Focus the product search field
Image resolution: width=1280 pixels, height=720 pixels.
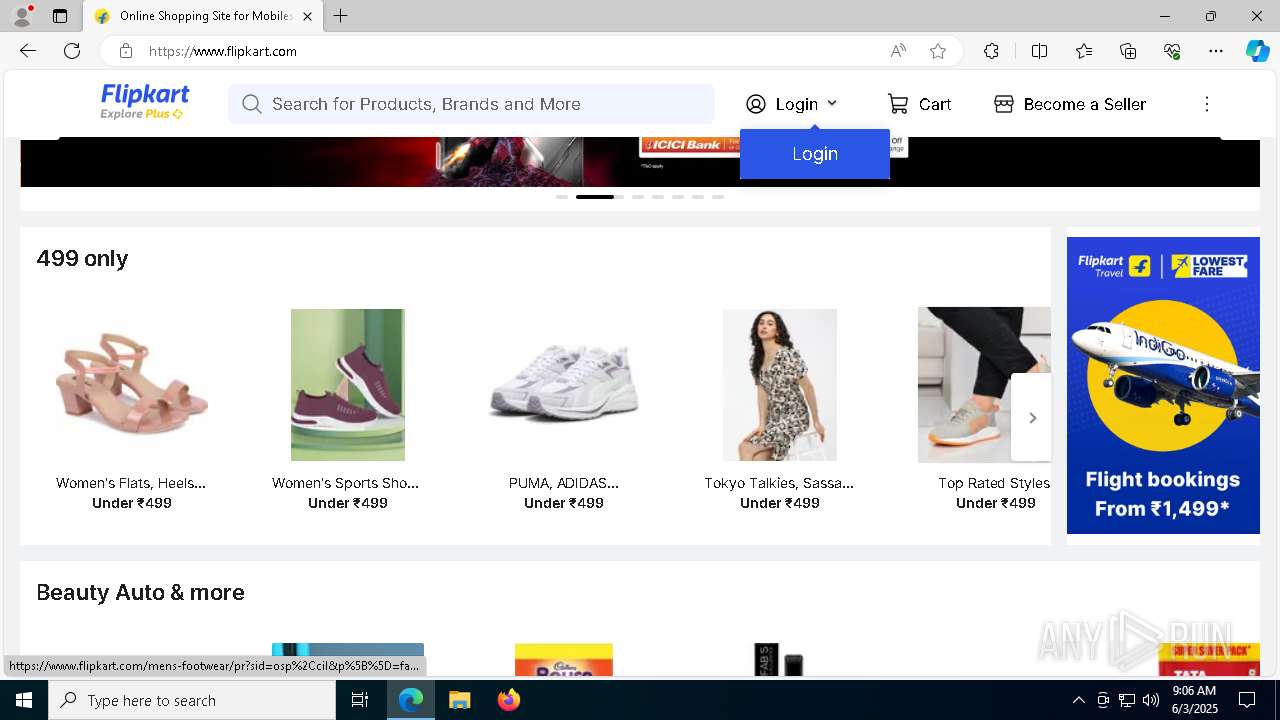click(471, 104)
